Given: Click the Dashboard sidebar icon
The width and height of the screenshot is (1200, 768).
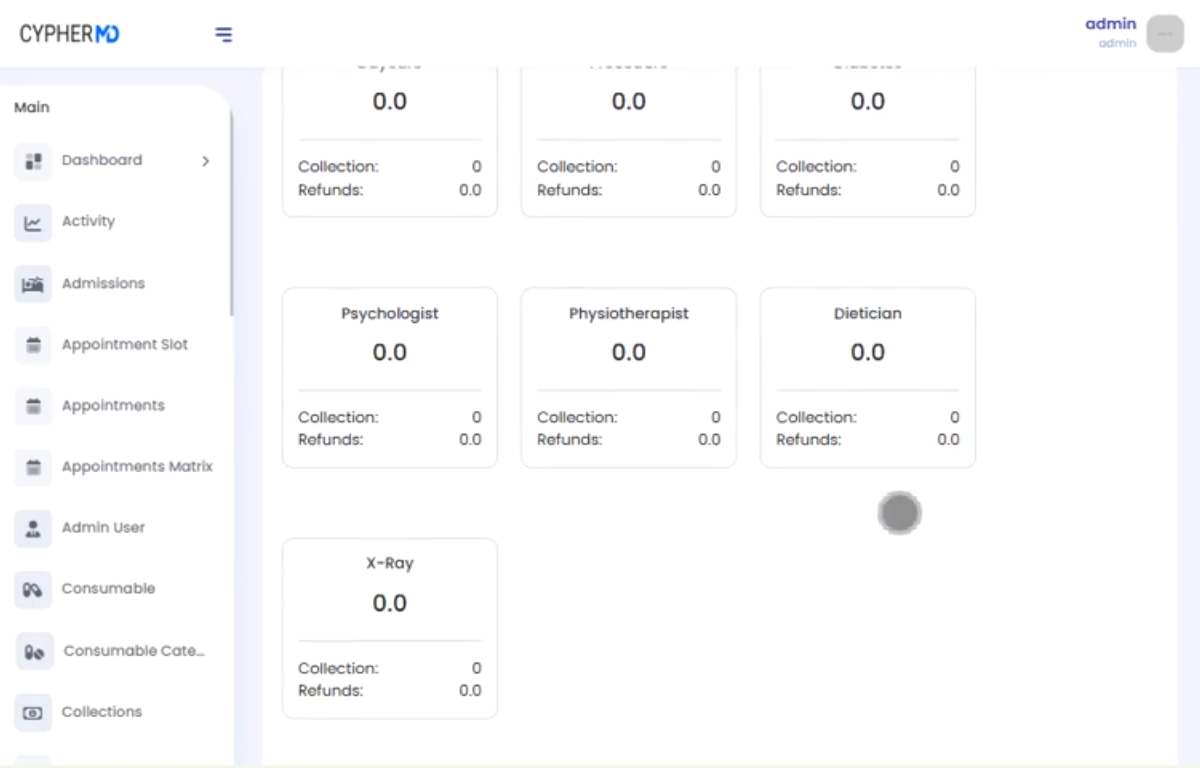Looking at the screenshot, I should (33, 161).
